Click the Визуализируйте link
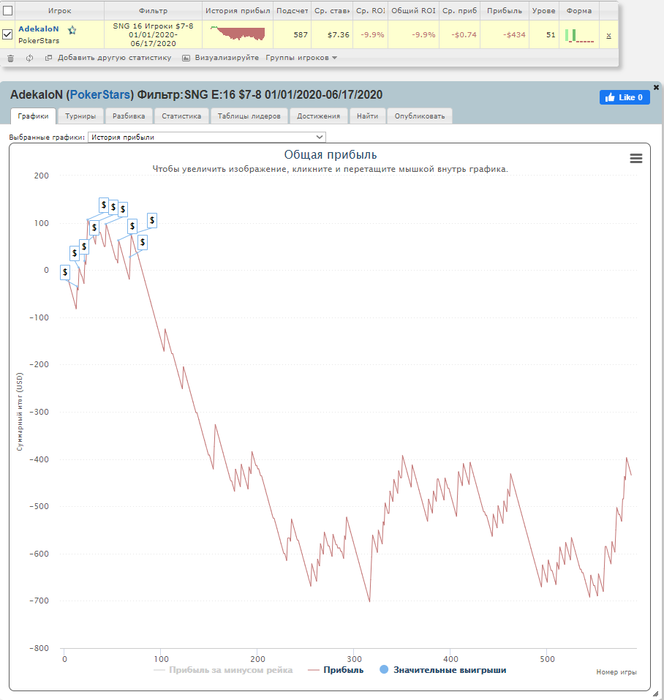The height and width of the screenshot is (700, 664). point(227,58)
